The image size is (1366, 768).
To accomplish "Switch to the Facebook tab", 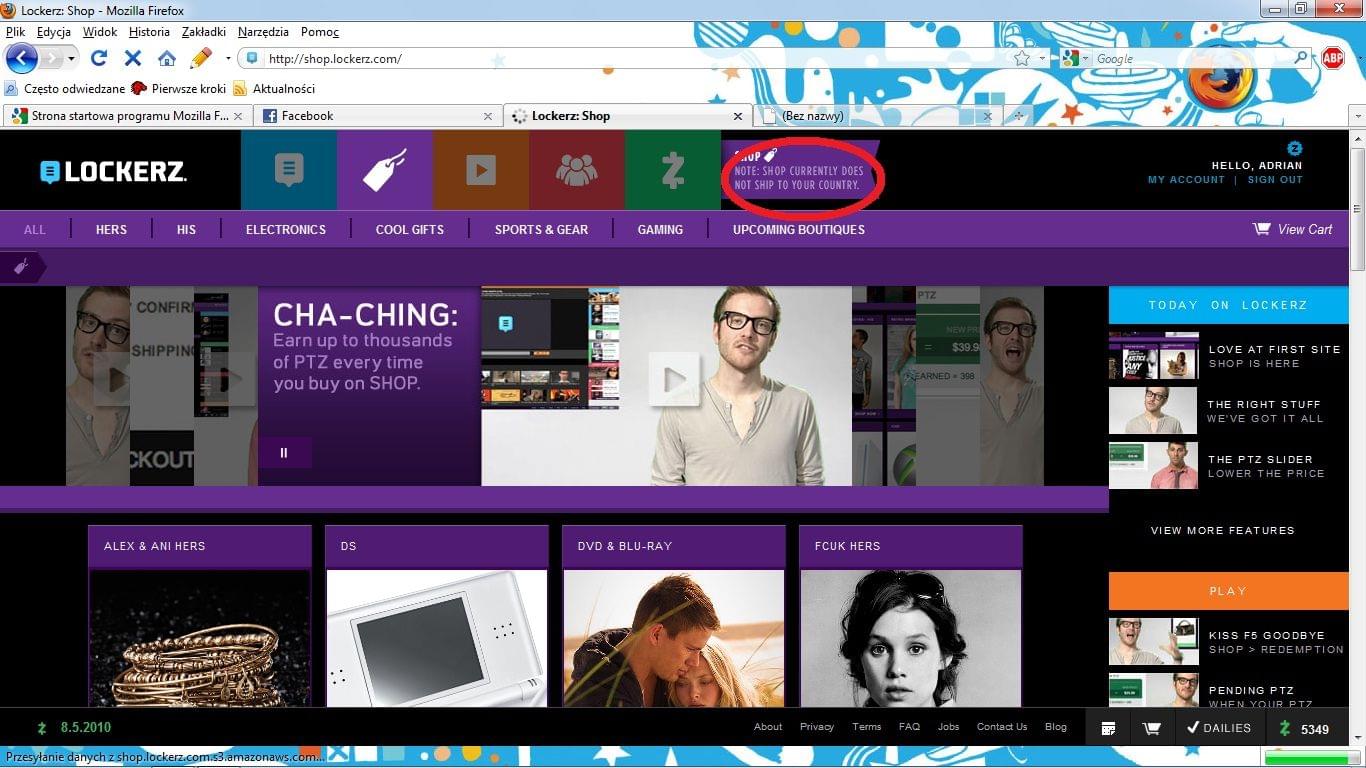I will coord(378,116).
